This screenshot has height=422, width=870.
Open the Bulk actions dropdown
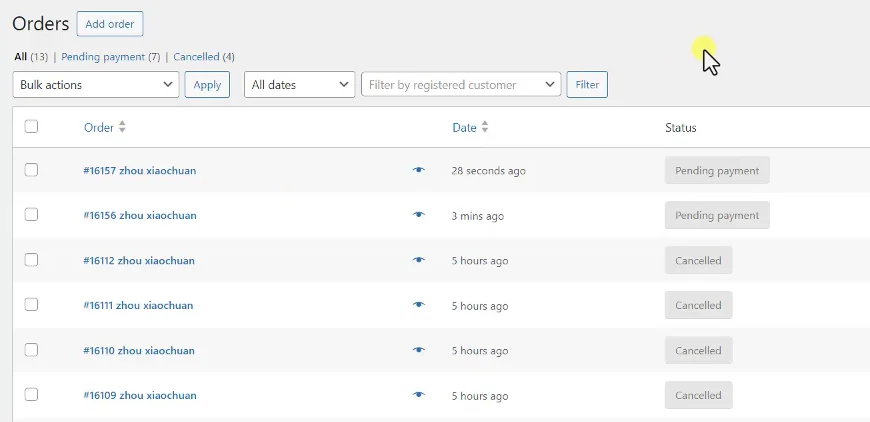[x=95, y=85]
